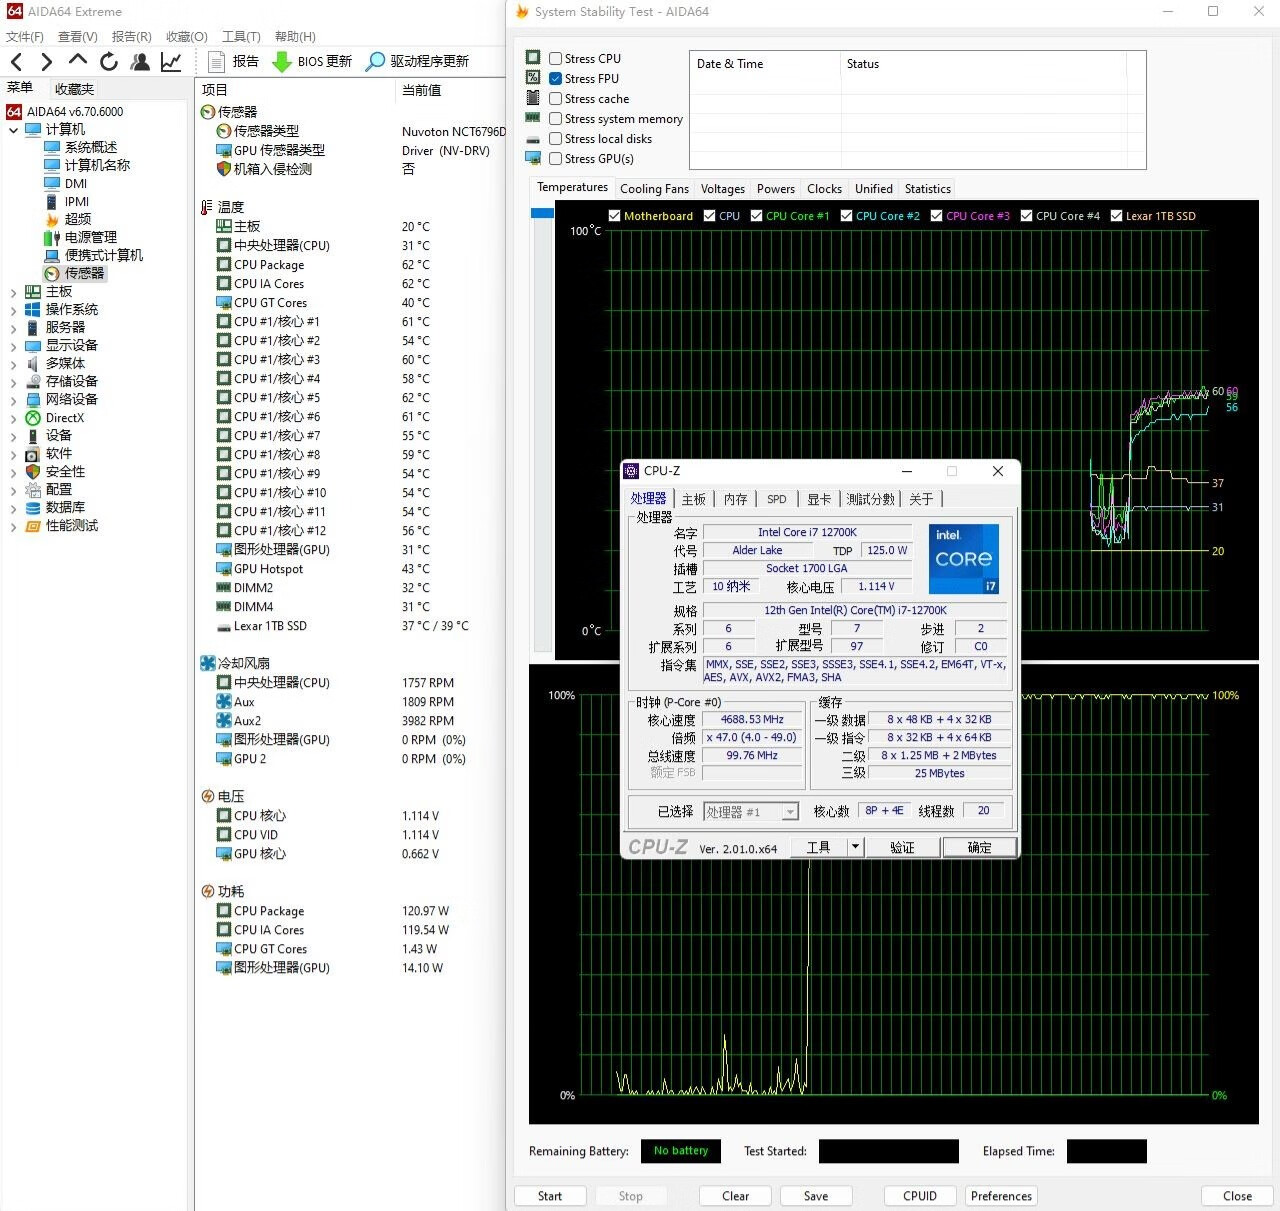Image resolution: width=1280 pixels, height=1211 pixels.
Task: Enable the Stress local disks checkbox
Action: point(555,138)
